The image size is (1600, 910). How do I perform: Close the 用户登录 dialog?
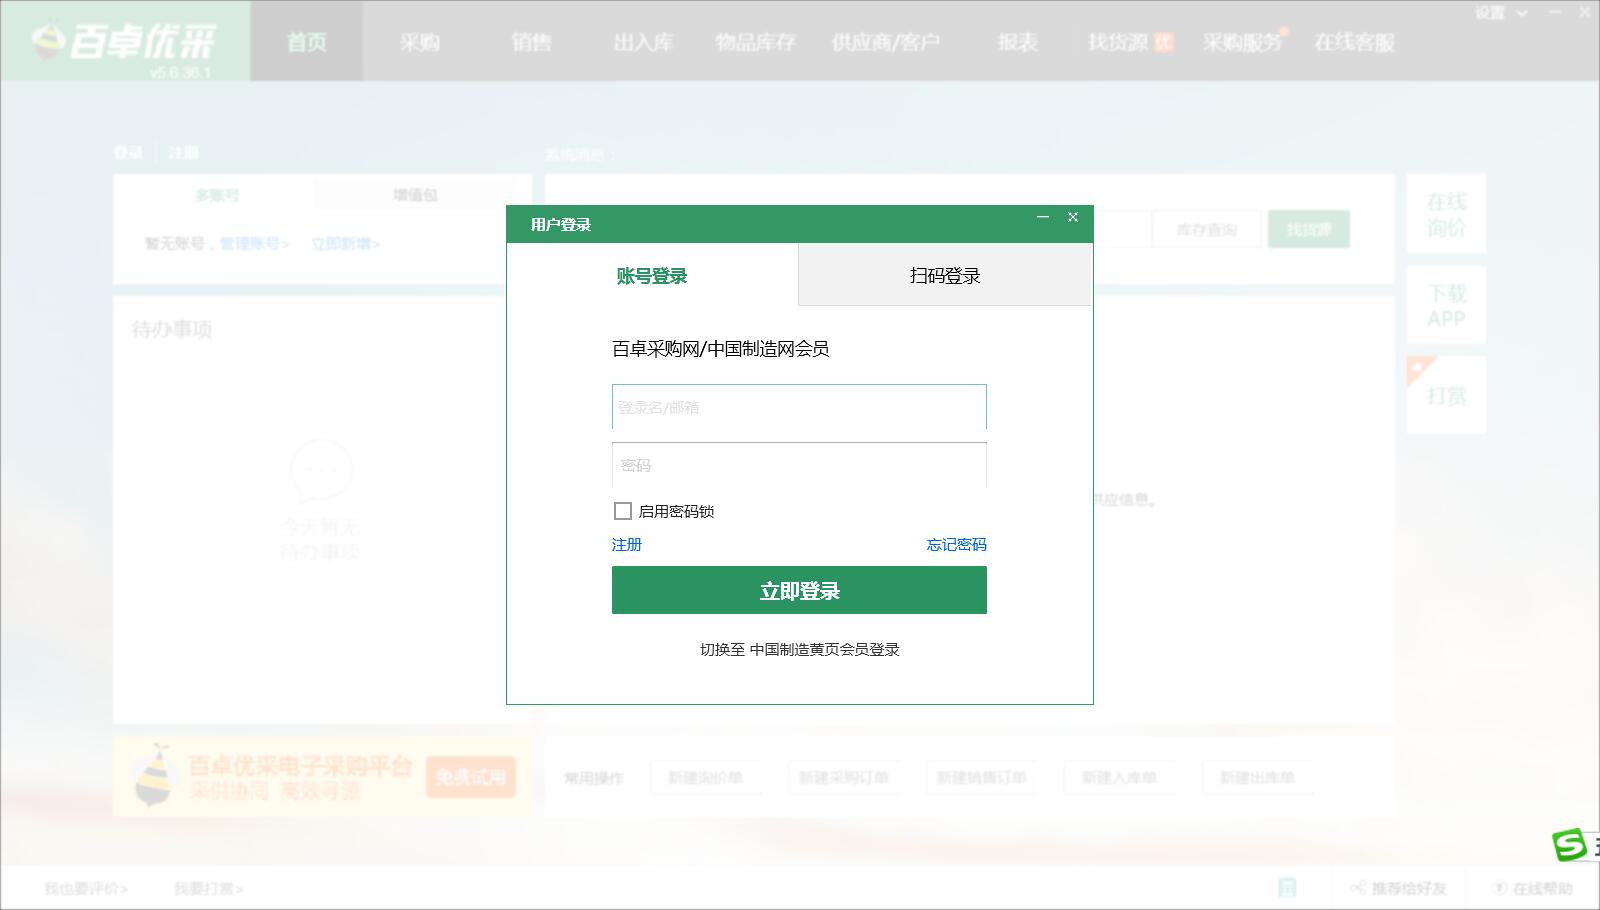[1073, 217]
